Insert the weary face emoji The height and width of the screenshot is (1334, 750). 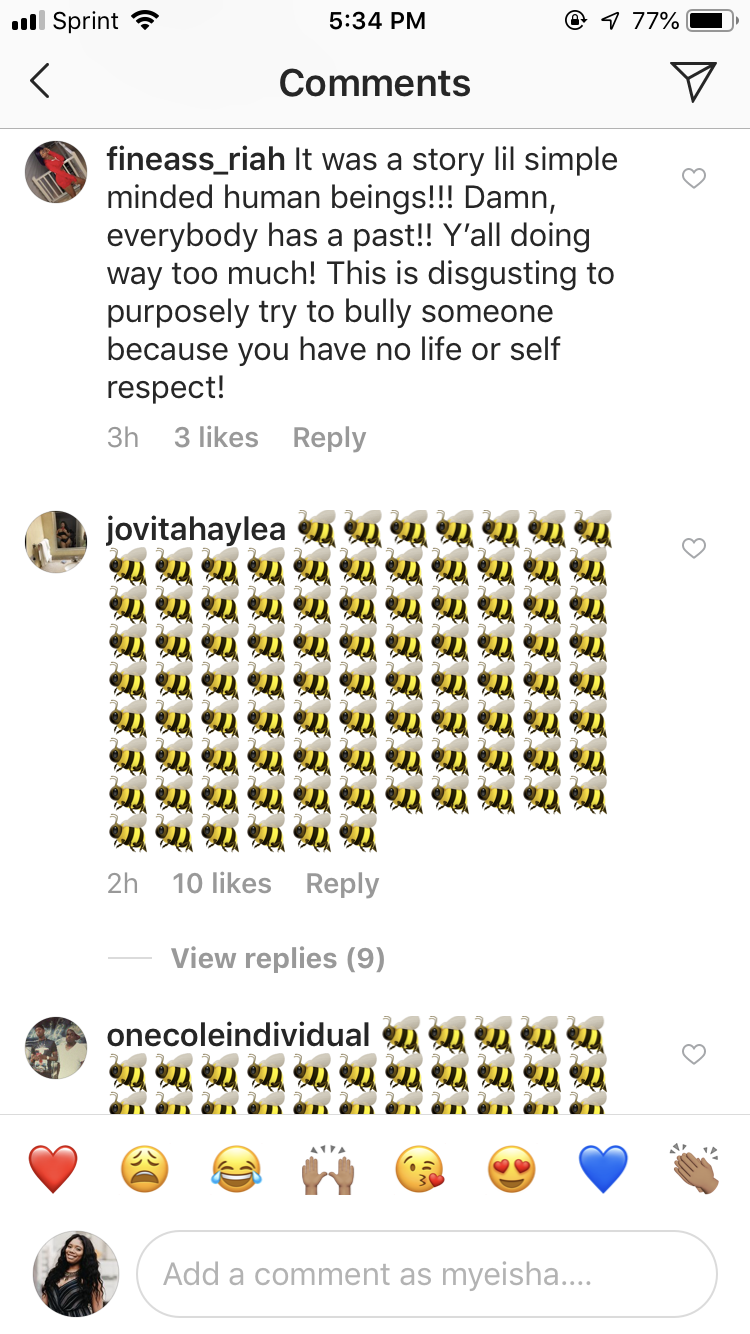(x=145, y=1168)
